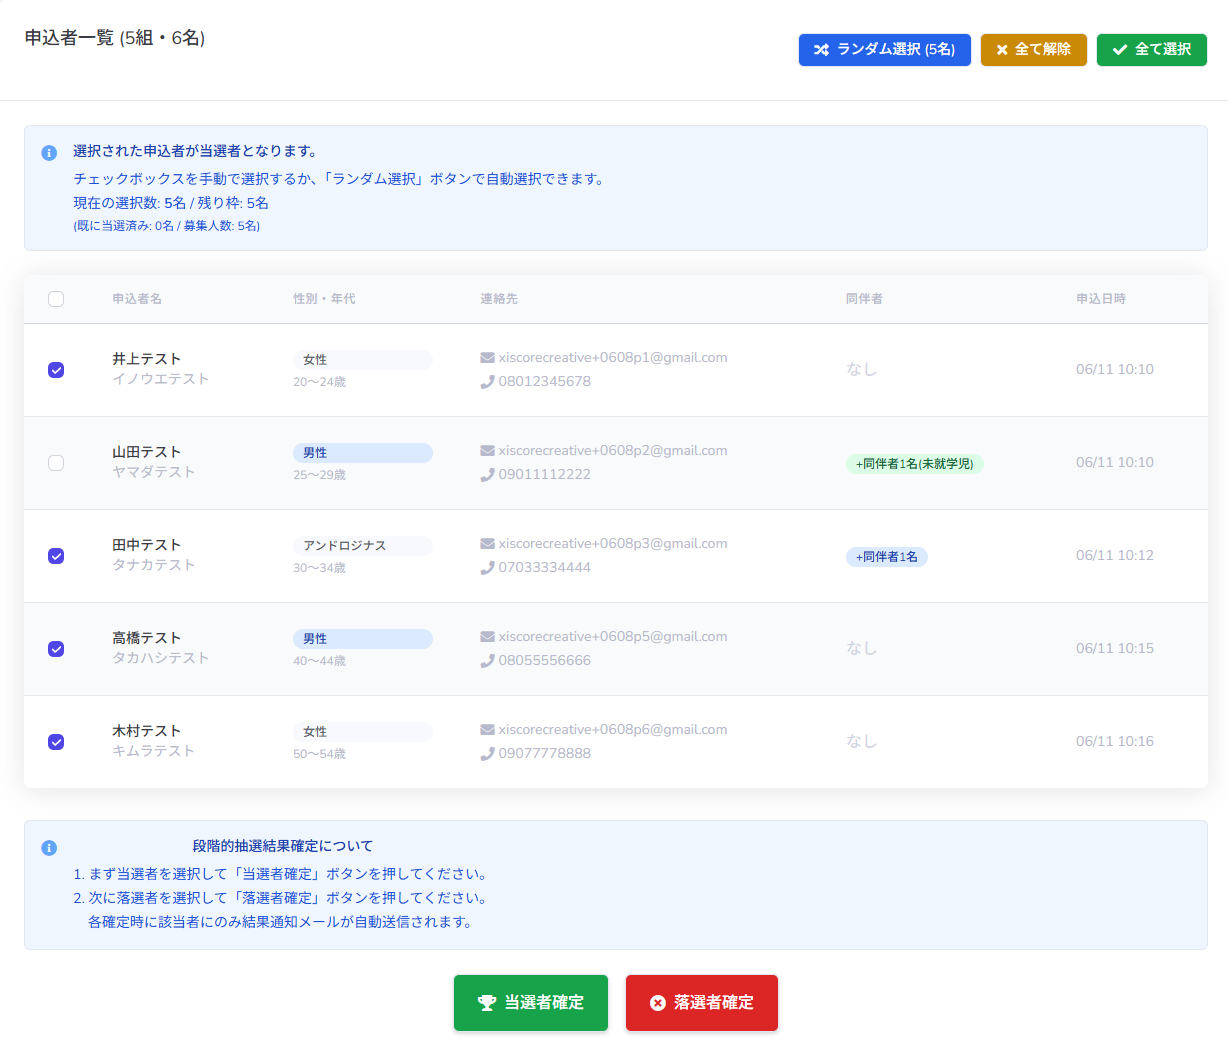The height and width of the screenshot is (1044, 1228).
Task: Click the 男性 badge in 高橋テスト row
Action: pos(363,639)
